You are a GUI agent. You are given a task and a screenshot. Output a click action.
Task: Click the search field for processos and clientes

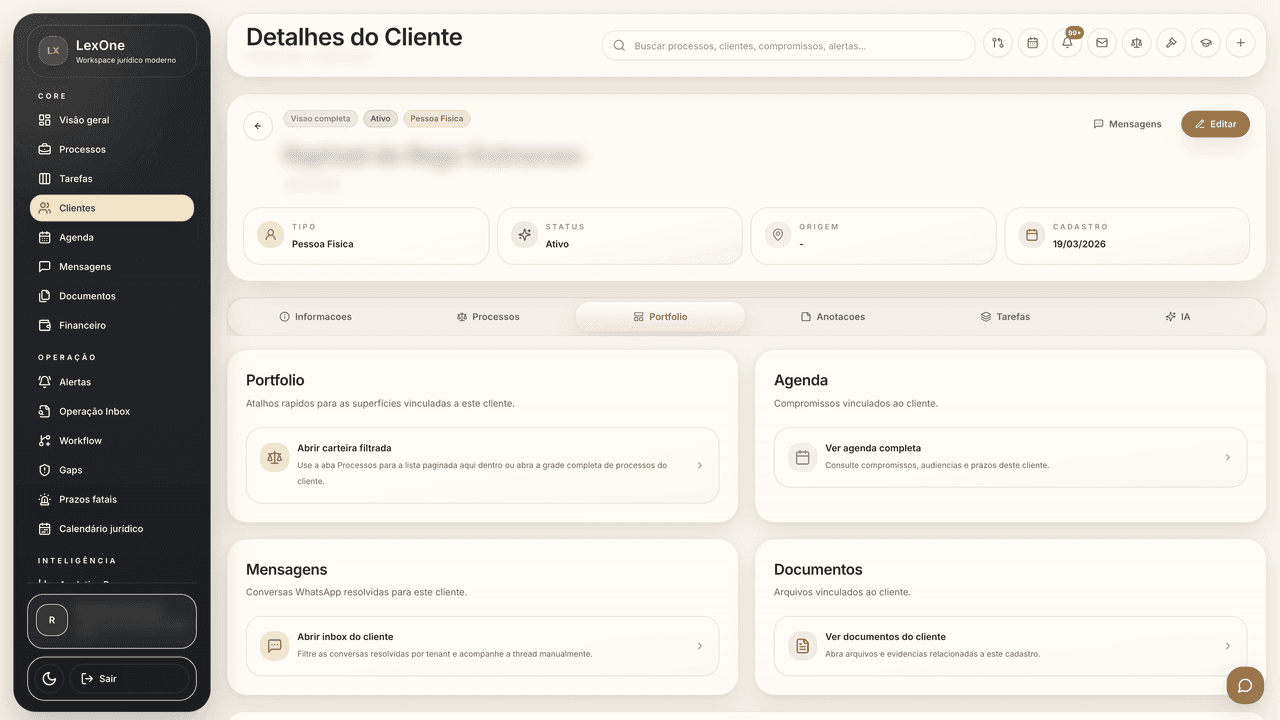[788, 45]
